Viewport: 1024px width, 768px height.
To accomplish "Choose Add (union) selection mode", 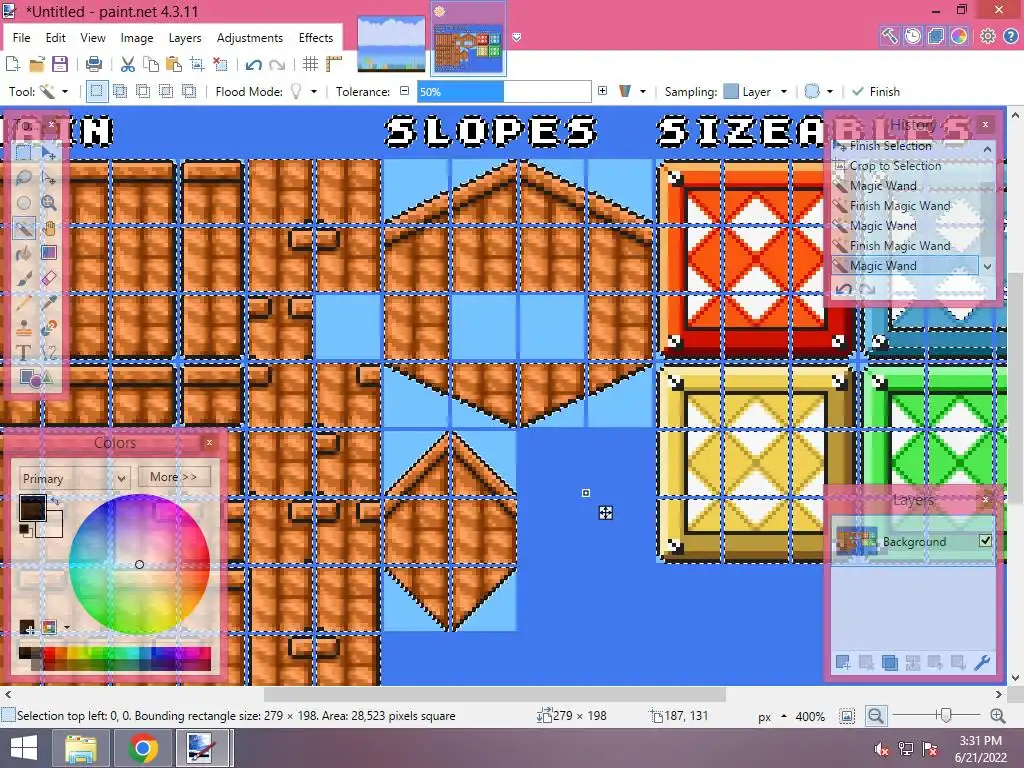I will tap(120, 91).
